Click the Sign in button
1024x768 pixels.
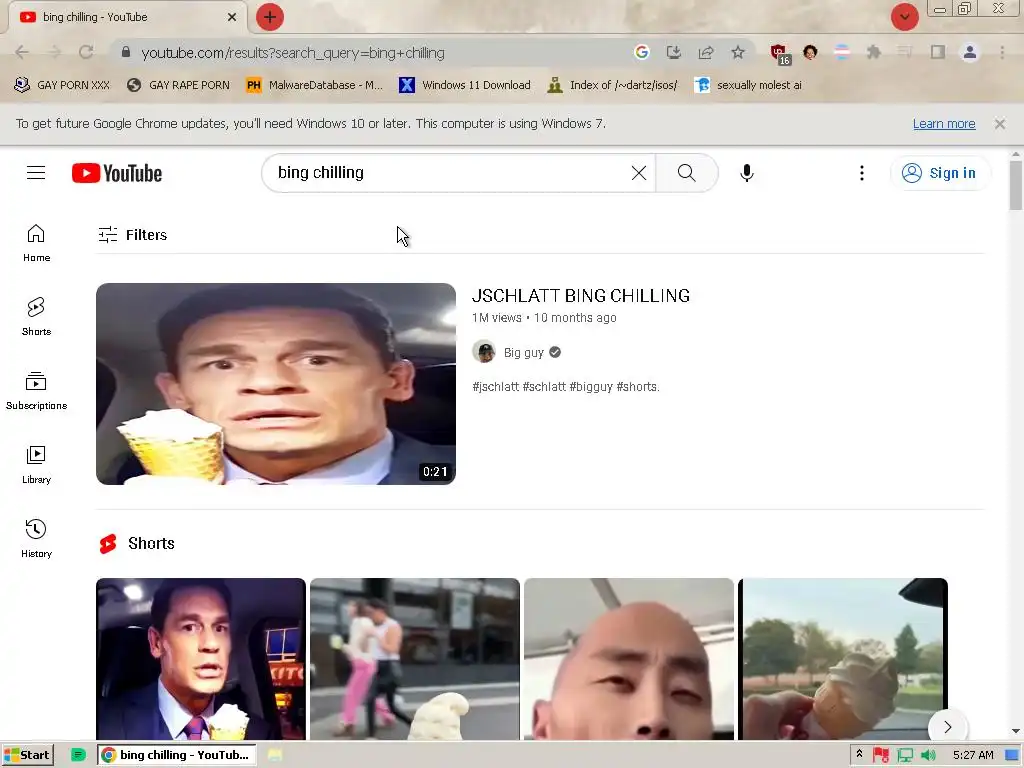939,172
